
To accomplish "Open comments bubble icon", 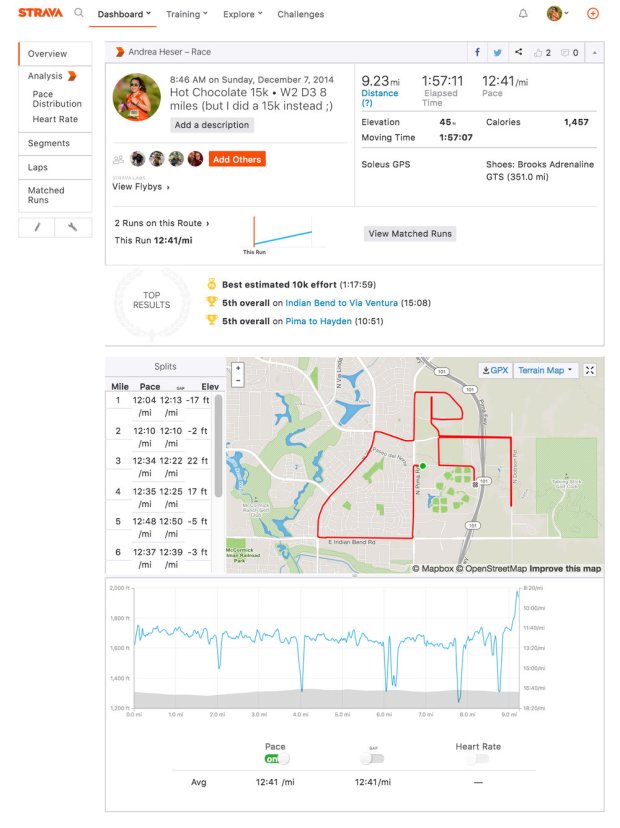I will click(569, 52).
